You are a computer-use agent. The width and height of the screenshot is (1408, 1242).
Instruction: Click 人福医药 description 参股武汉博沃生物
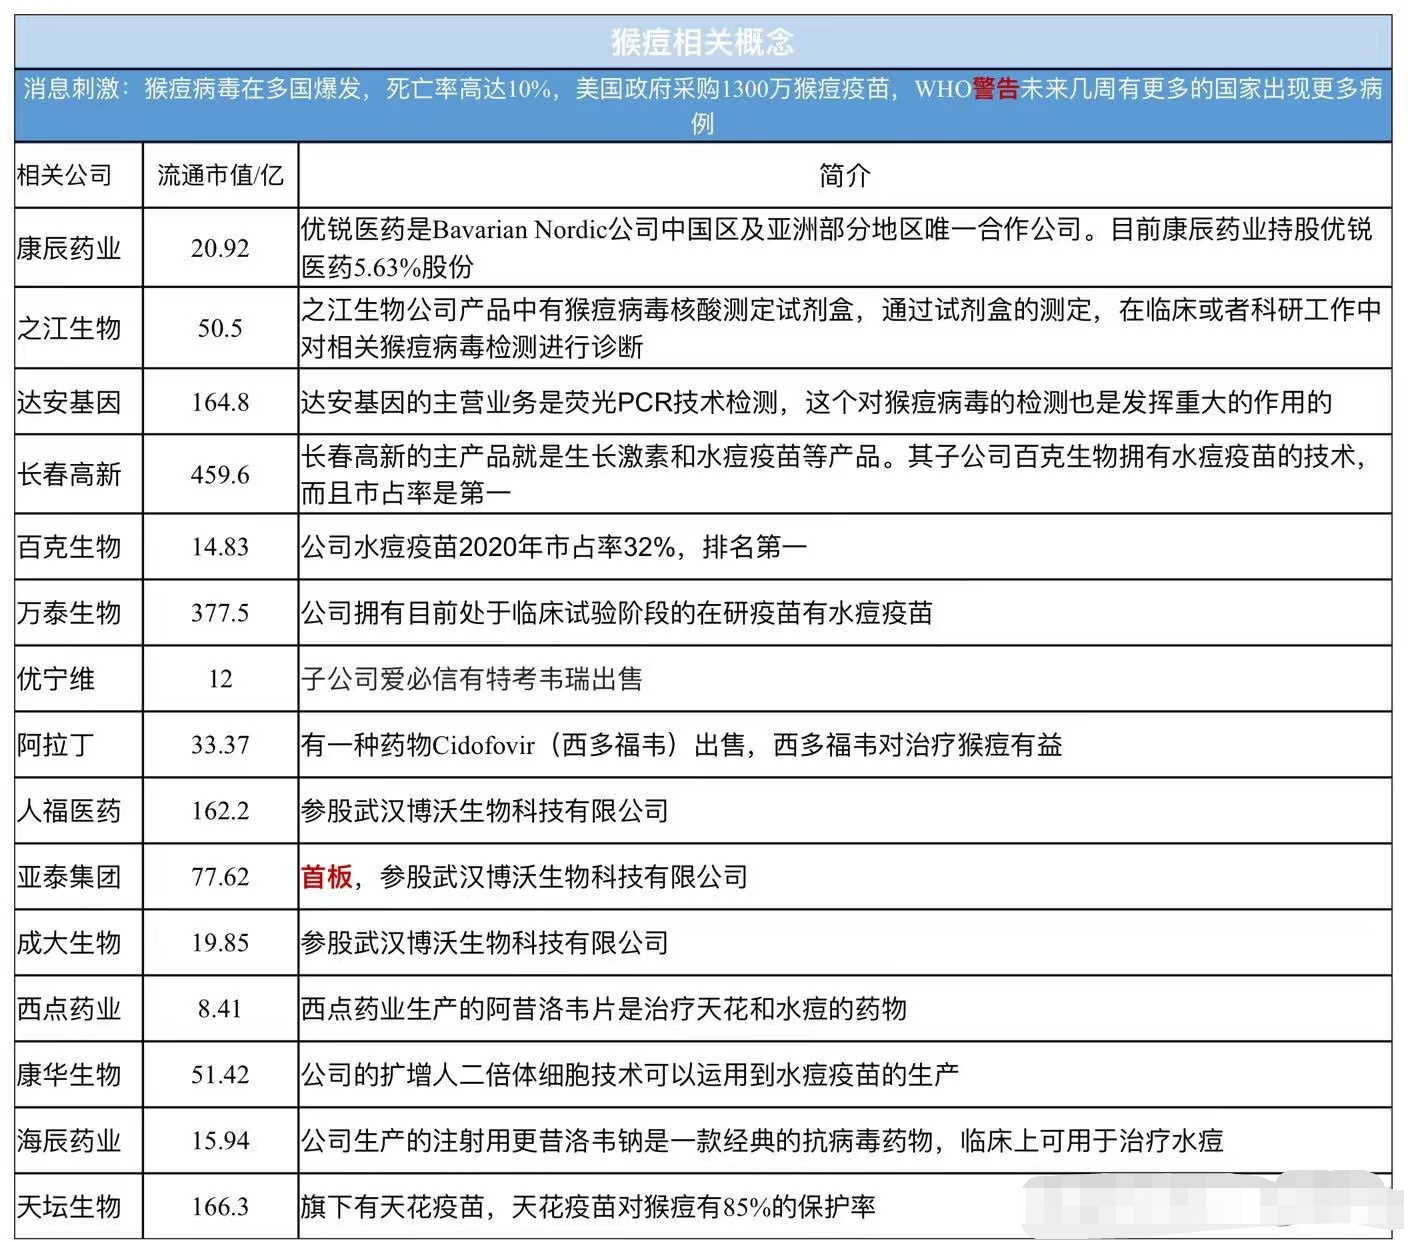click(x=485, y=811)
